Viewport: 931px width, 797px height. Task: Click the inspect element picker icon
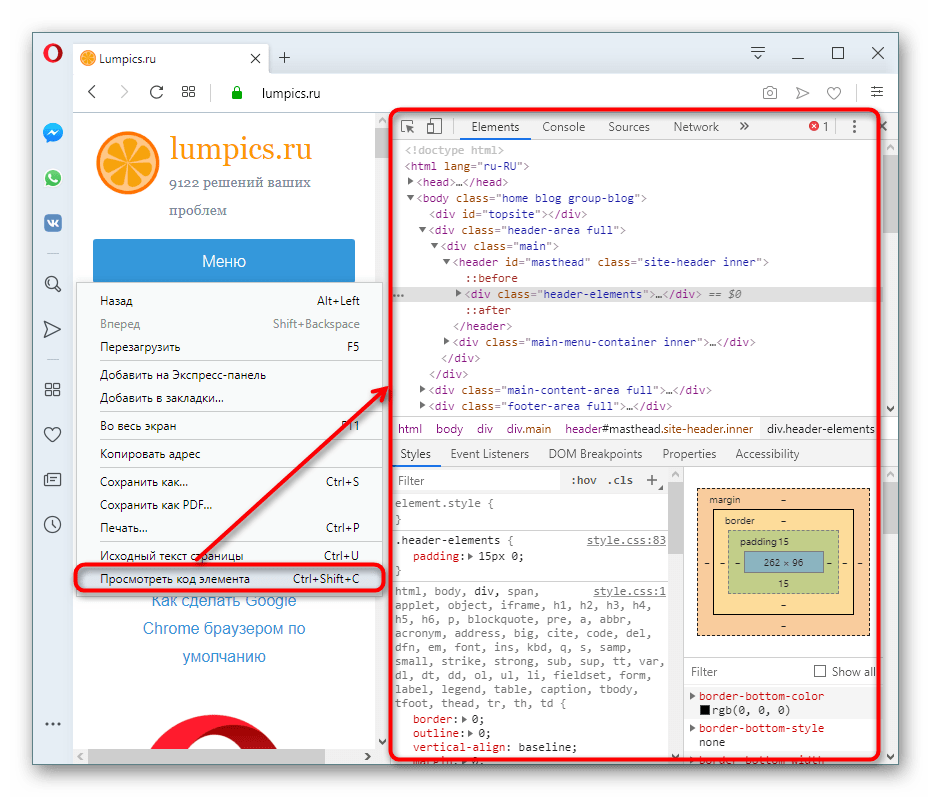click(408, 127)
